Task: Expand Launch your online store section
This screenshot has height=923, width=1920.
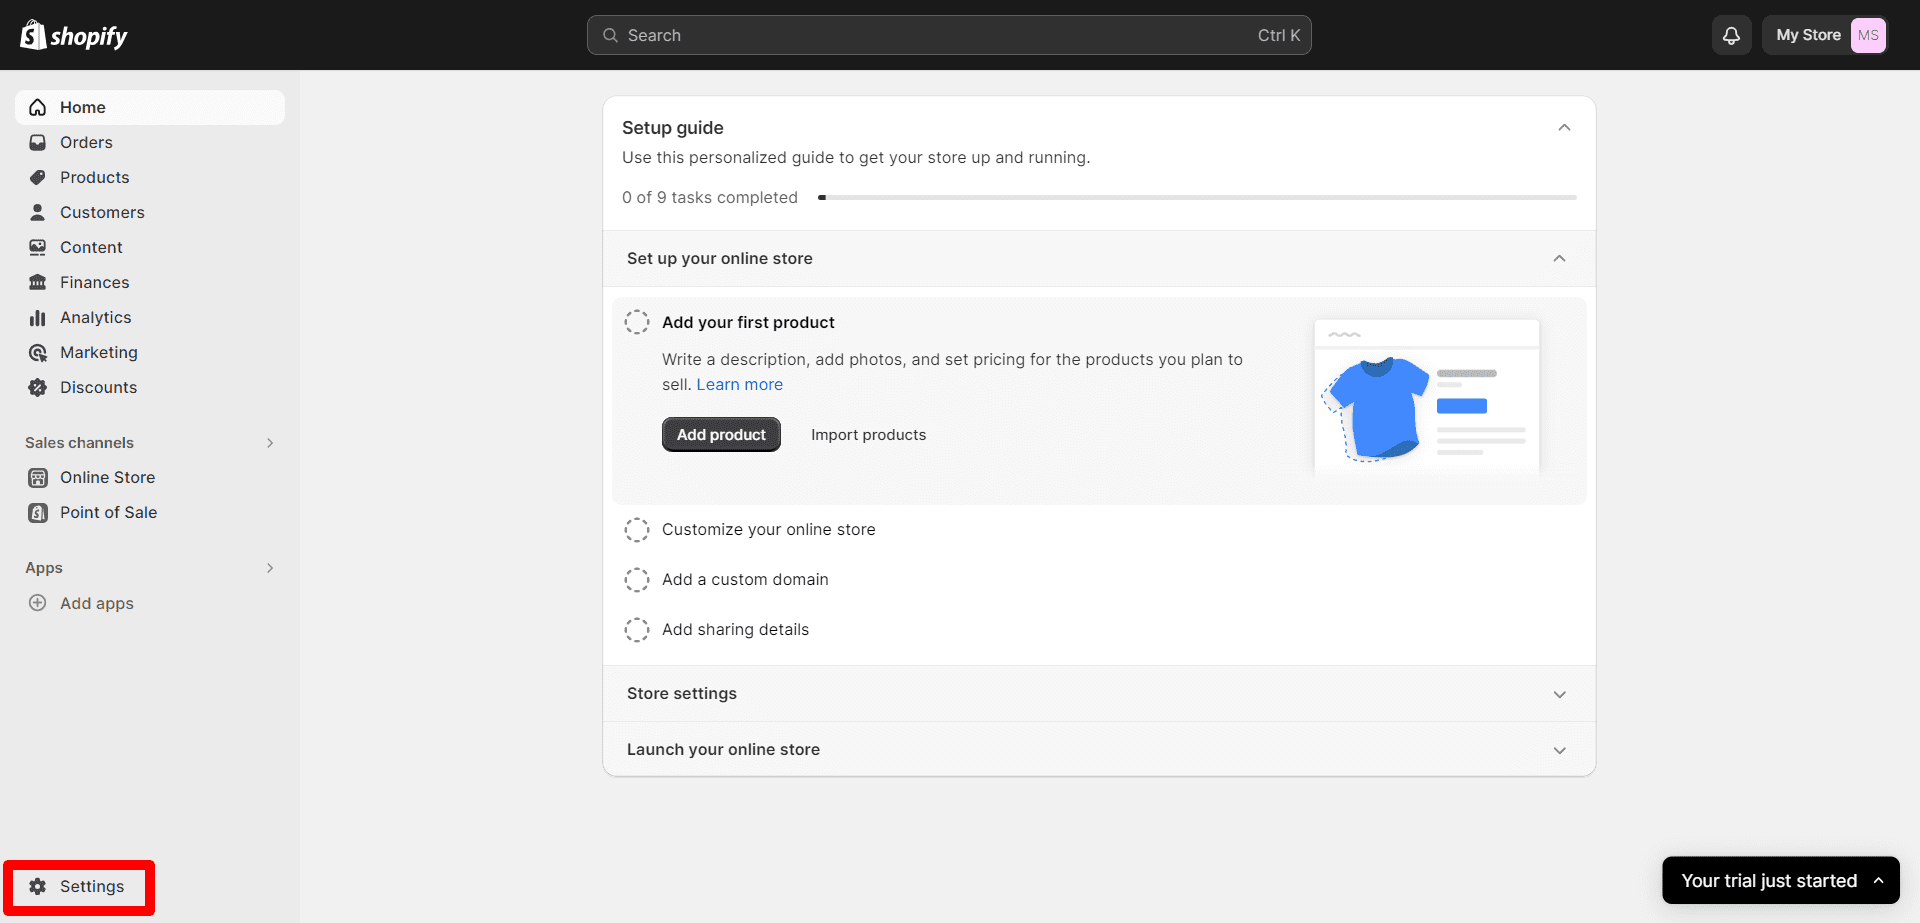Action: 1559,749
